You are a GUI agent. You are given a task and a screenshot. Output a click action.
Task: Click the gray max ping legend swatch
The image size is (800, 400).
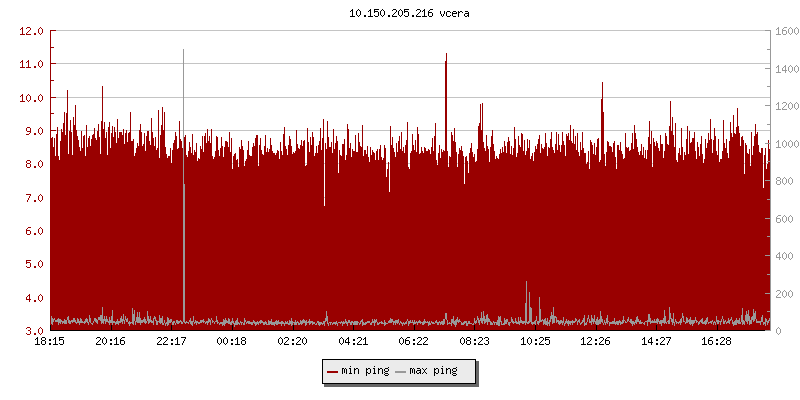[x=401, y=371]
